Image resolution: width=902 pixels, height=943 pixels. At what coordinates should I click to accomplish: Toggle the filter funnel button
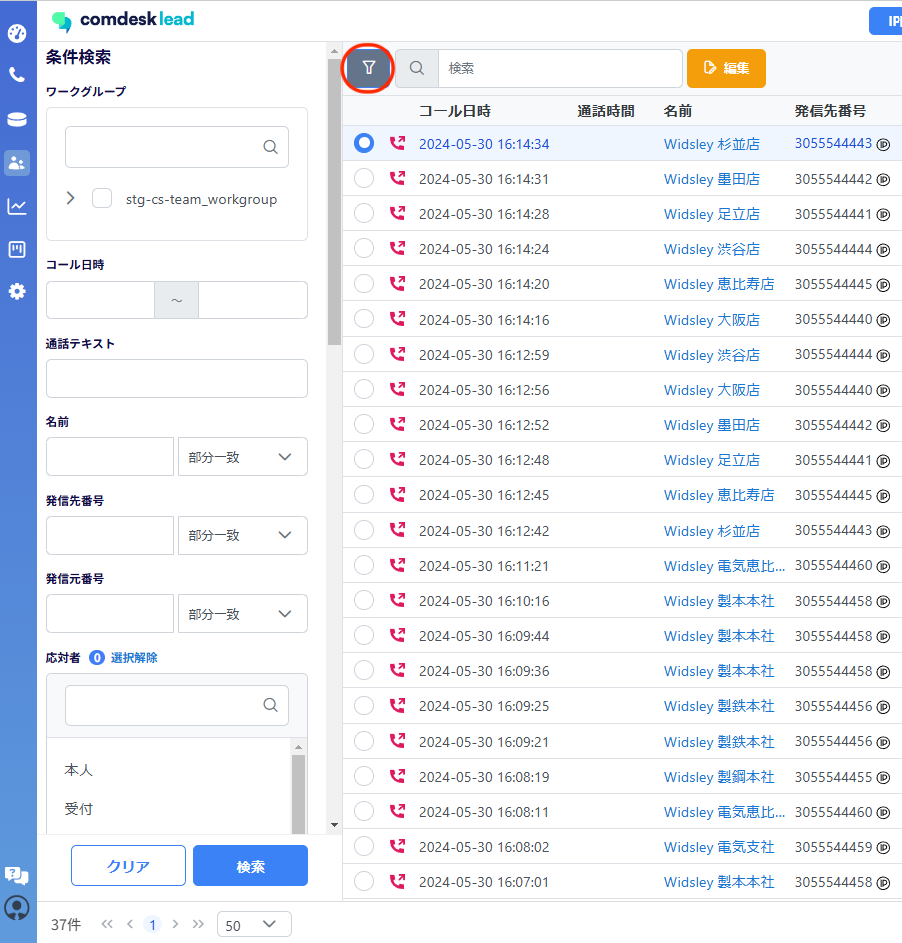tap(369, 68)
